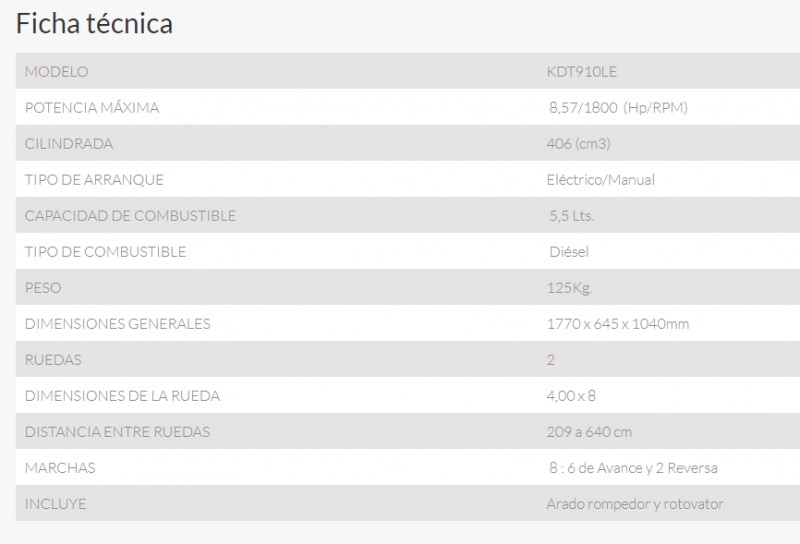Click the Eléctrico/Manual value
This screenshot has width=800, height=544.
tap(601, 180)
